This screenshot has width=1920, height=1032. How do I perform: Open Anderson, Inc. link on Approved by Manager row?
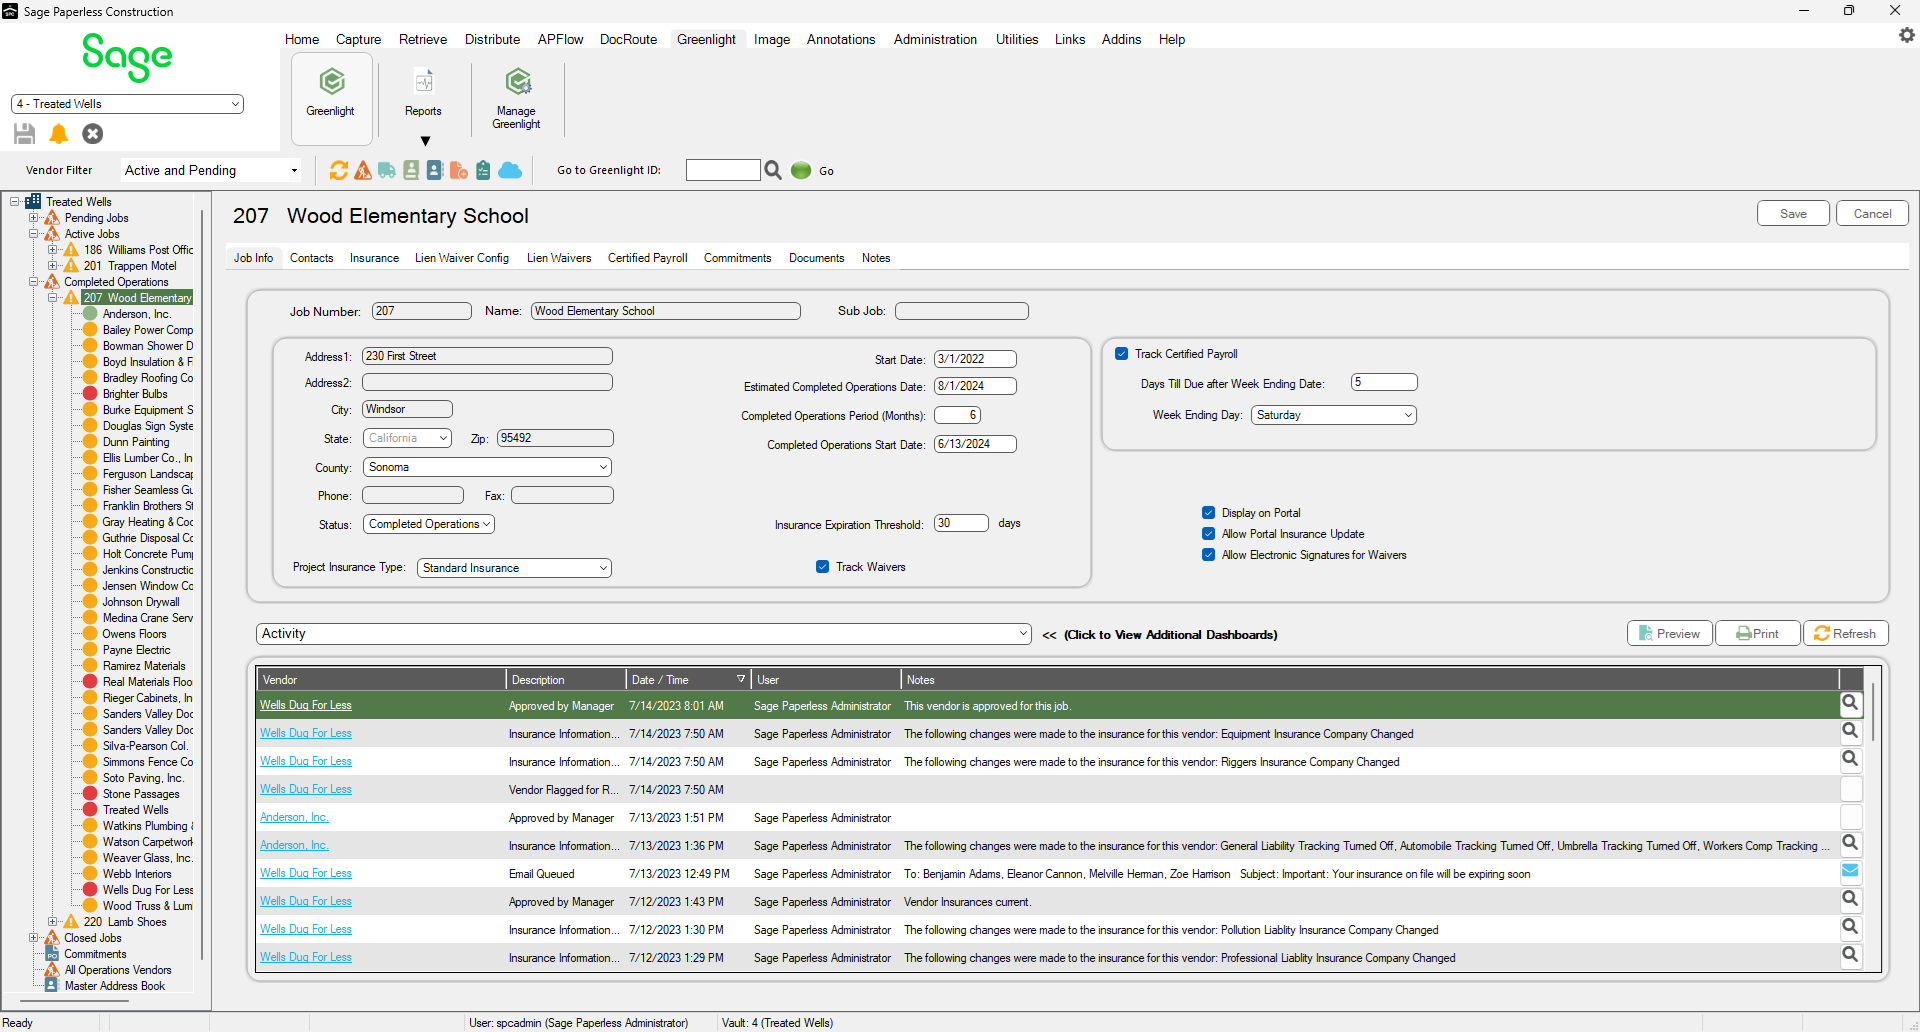294,817
